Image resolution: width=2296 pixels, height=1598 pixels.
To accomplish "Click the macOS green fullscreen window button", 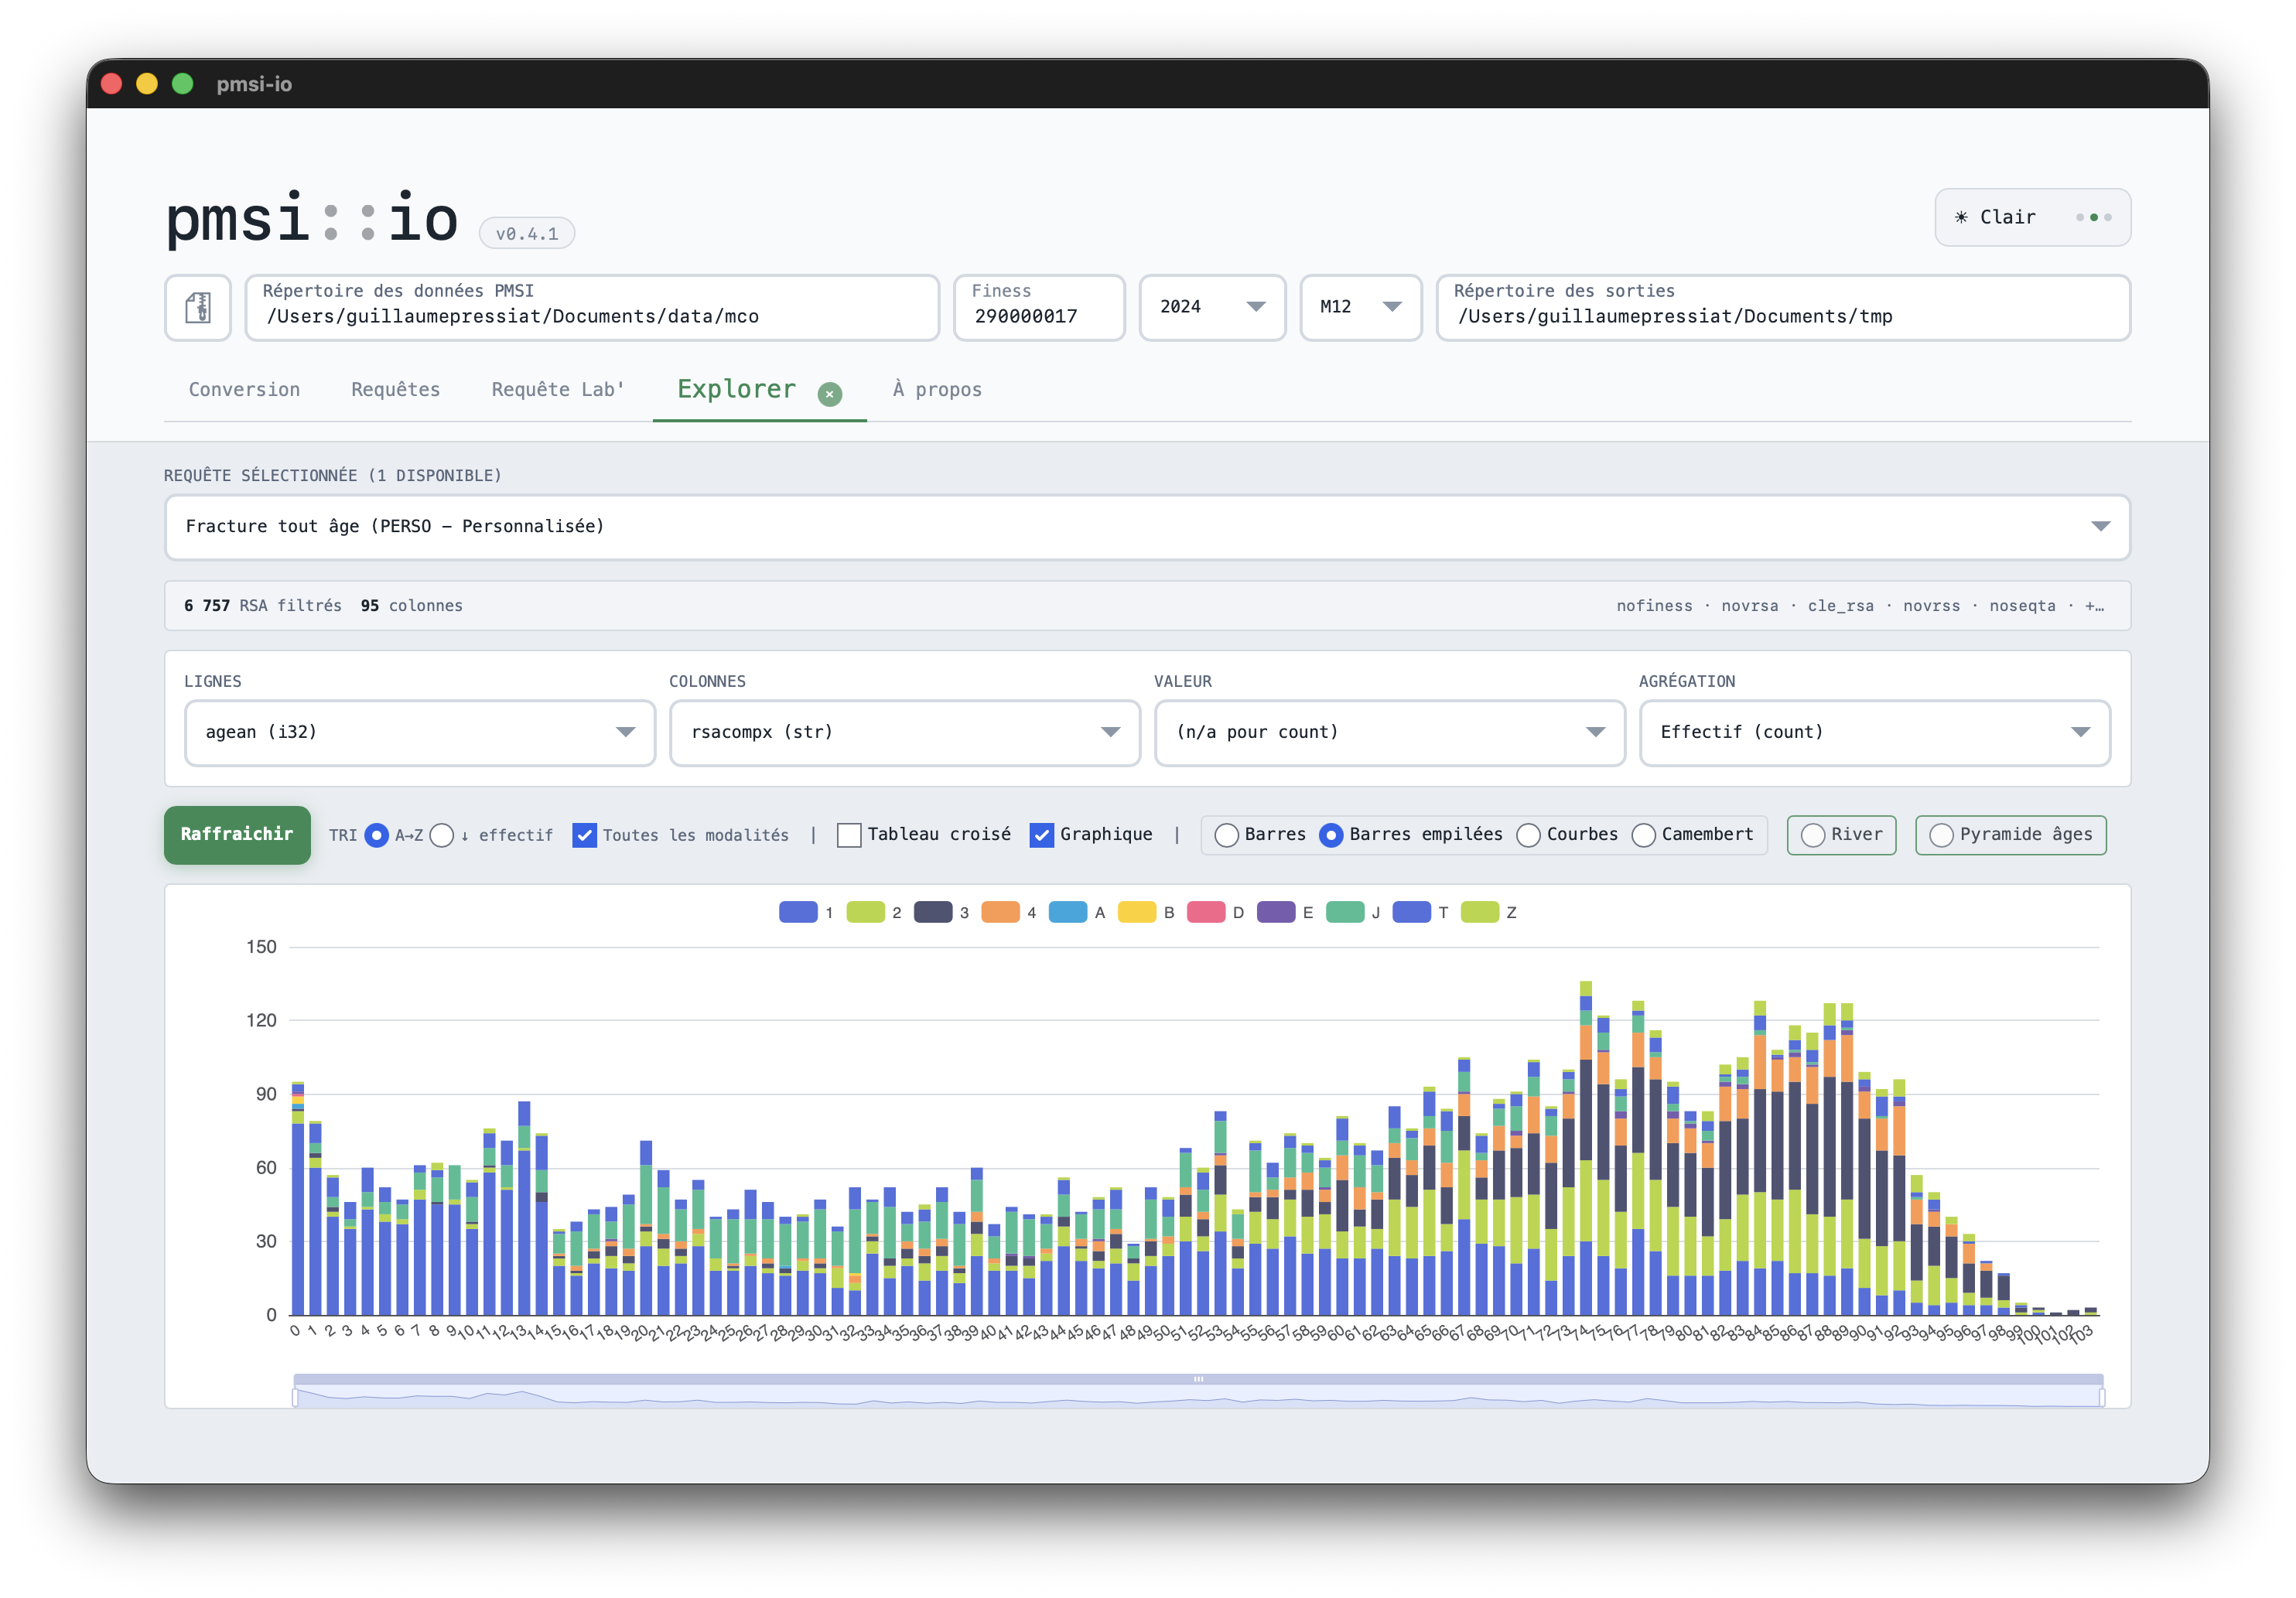I will point(182,84).
